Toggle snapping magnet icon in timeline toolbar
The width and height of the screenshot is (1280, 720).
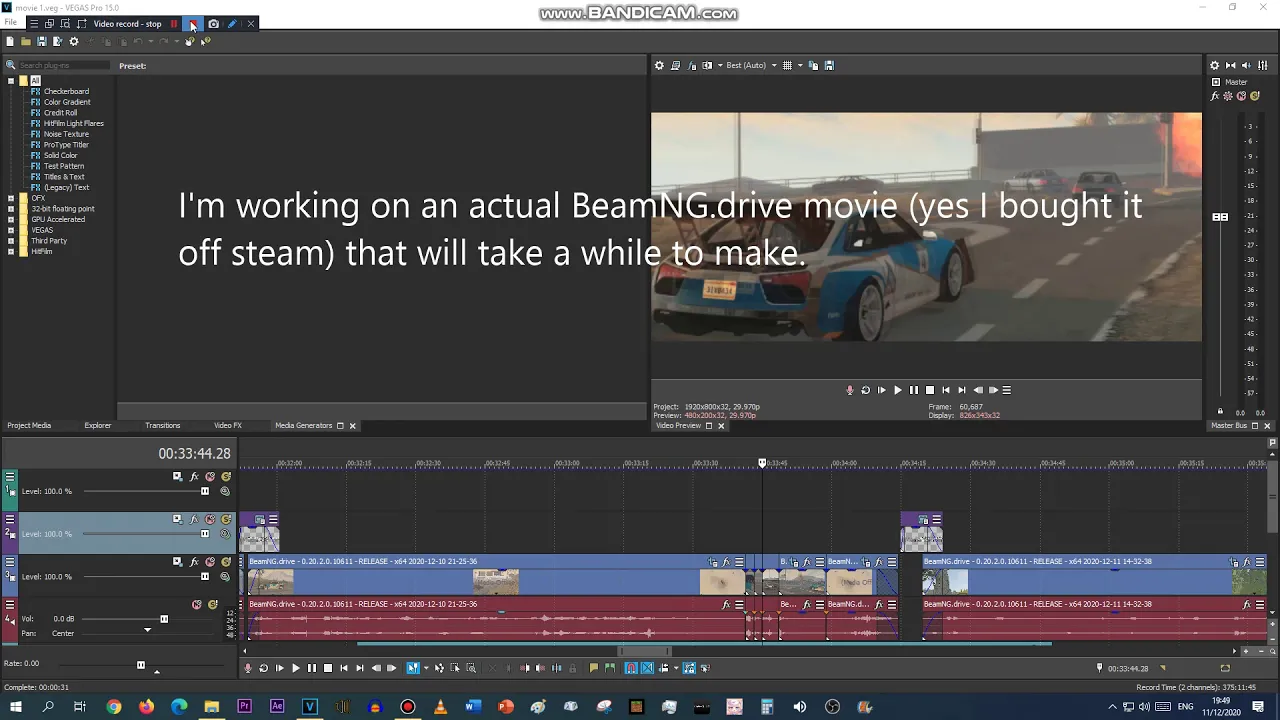pos(631,668)
